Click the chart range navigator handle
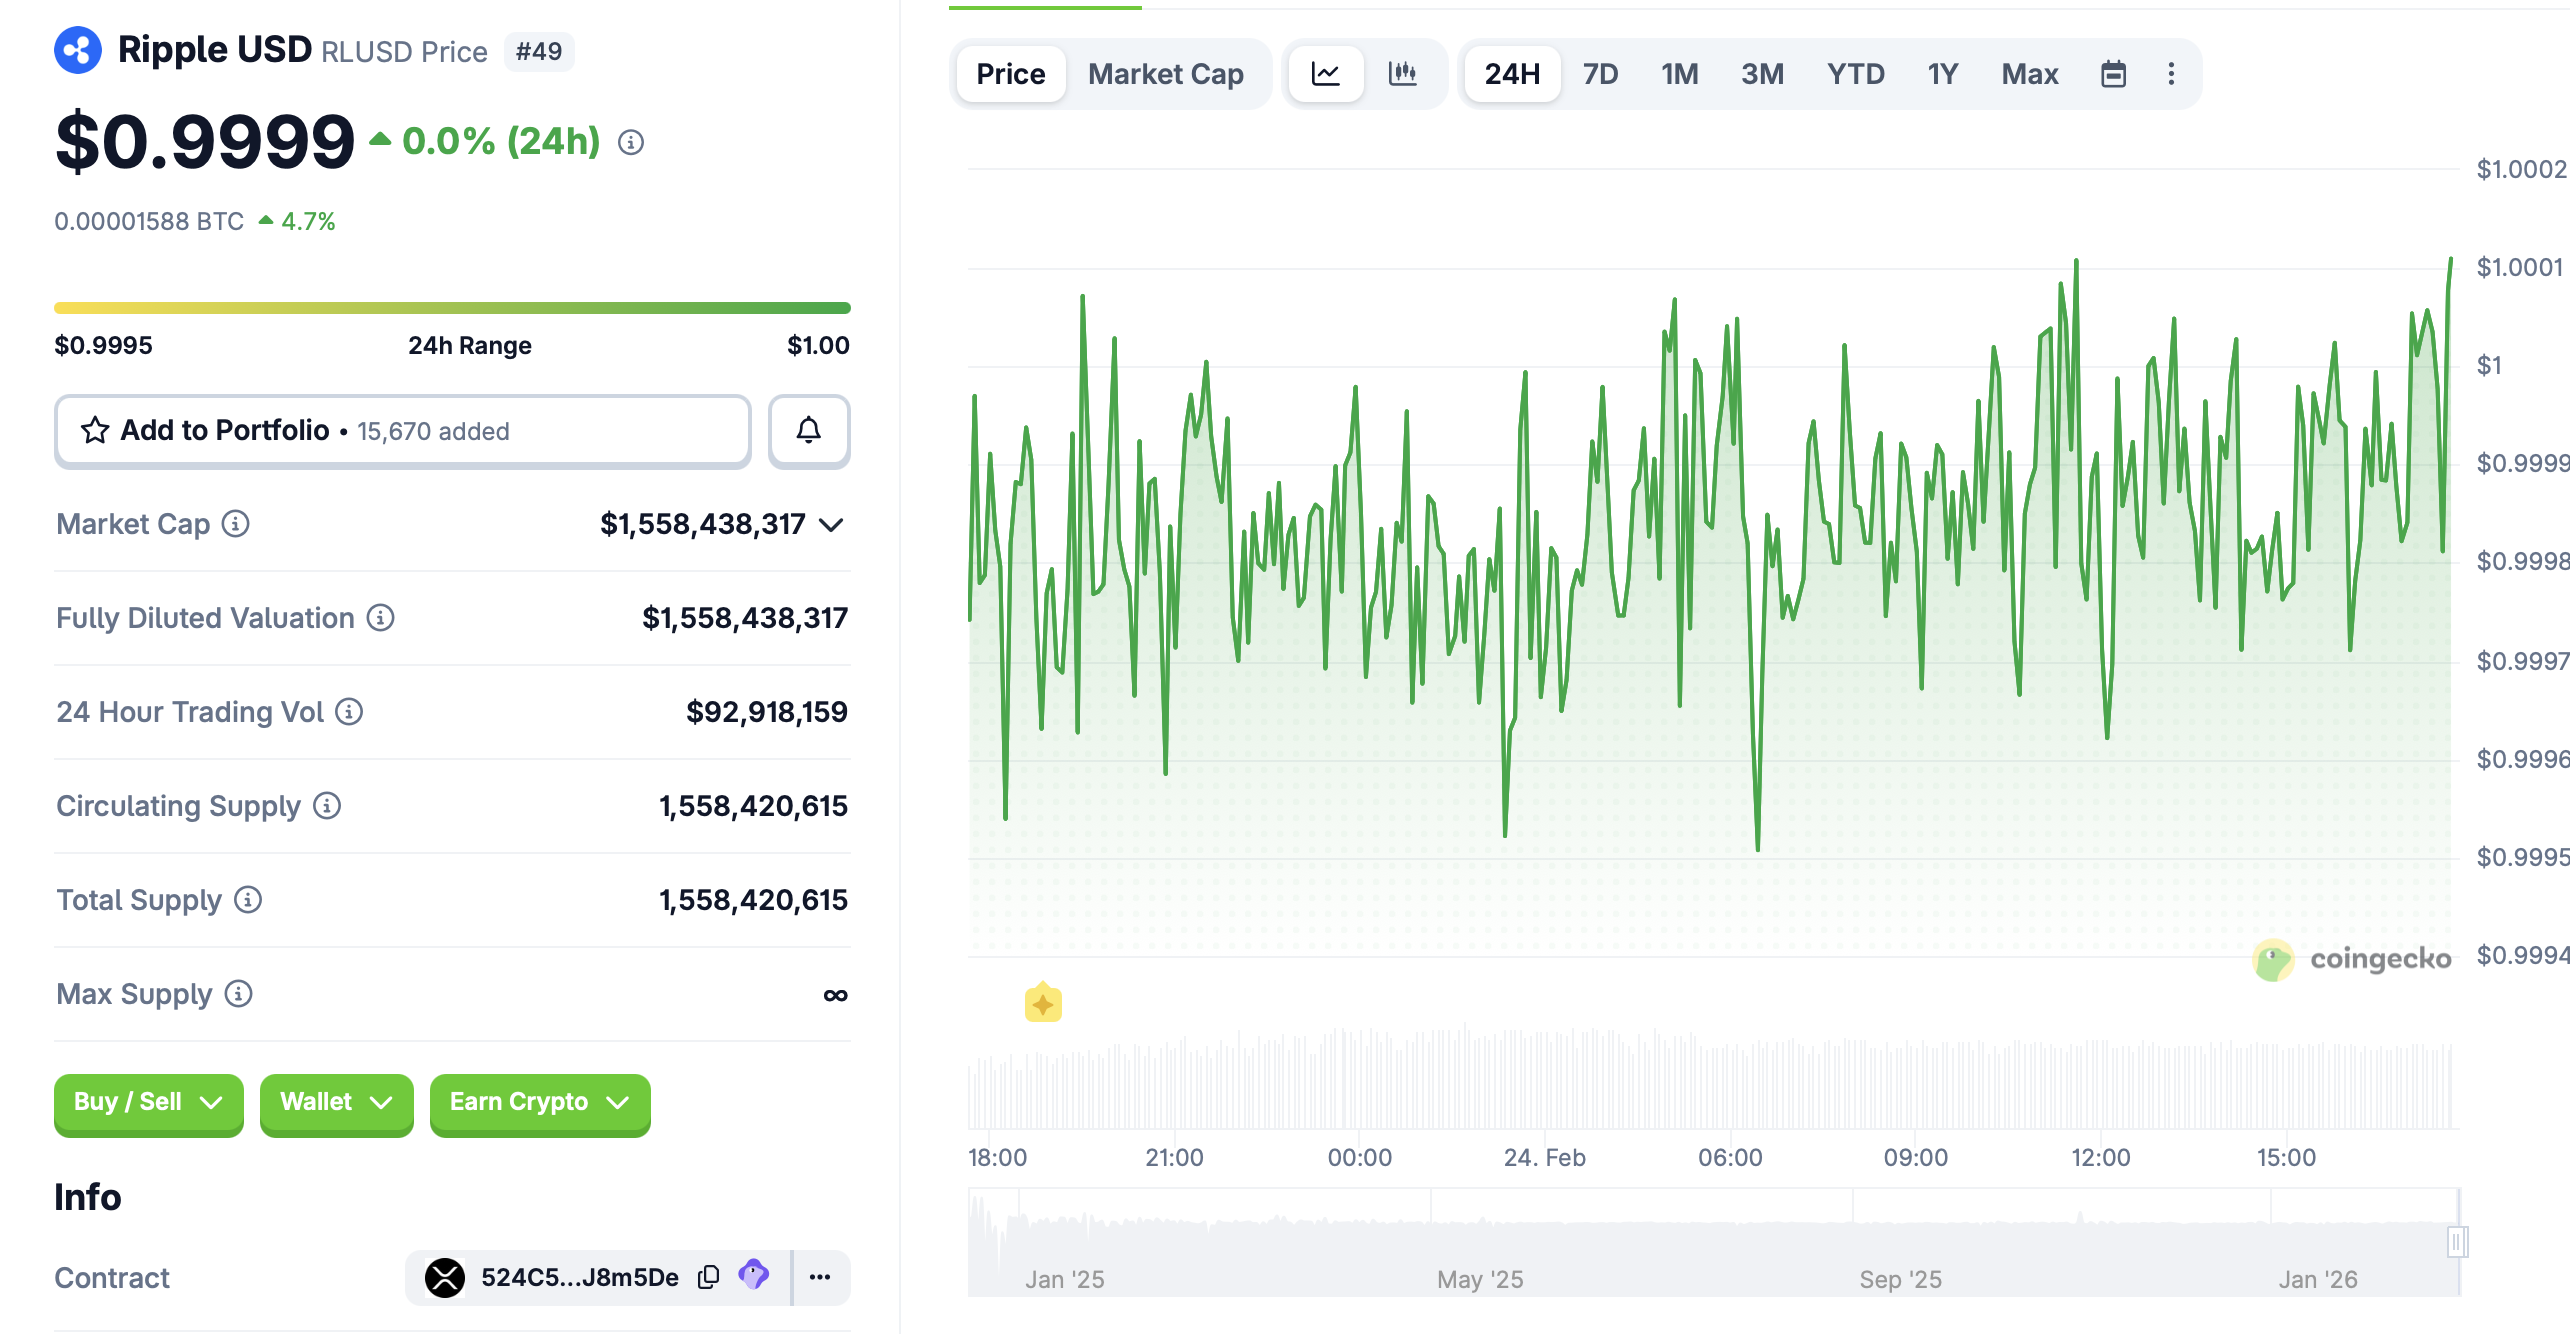Viewport: 2570px width, 1334px height. point(2457,1242)
